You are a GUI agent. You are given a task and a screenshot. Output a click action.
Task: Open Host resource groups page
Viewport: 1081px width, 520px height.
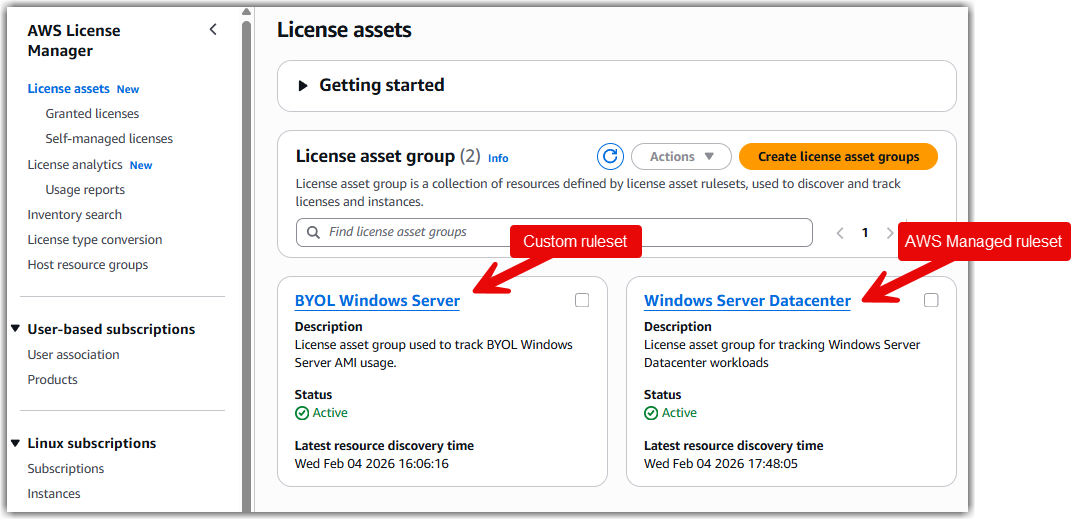[x=88, y=265]
